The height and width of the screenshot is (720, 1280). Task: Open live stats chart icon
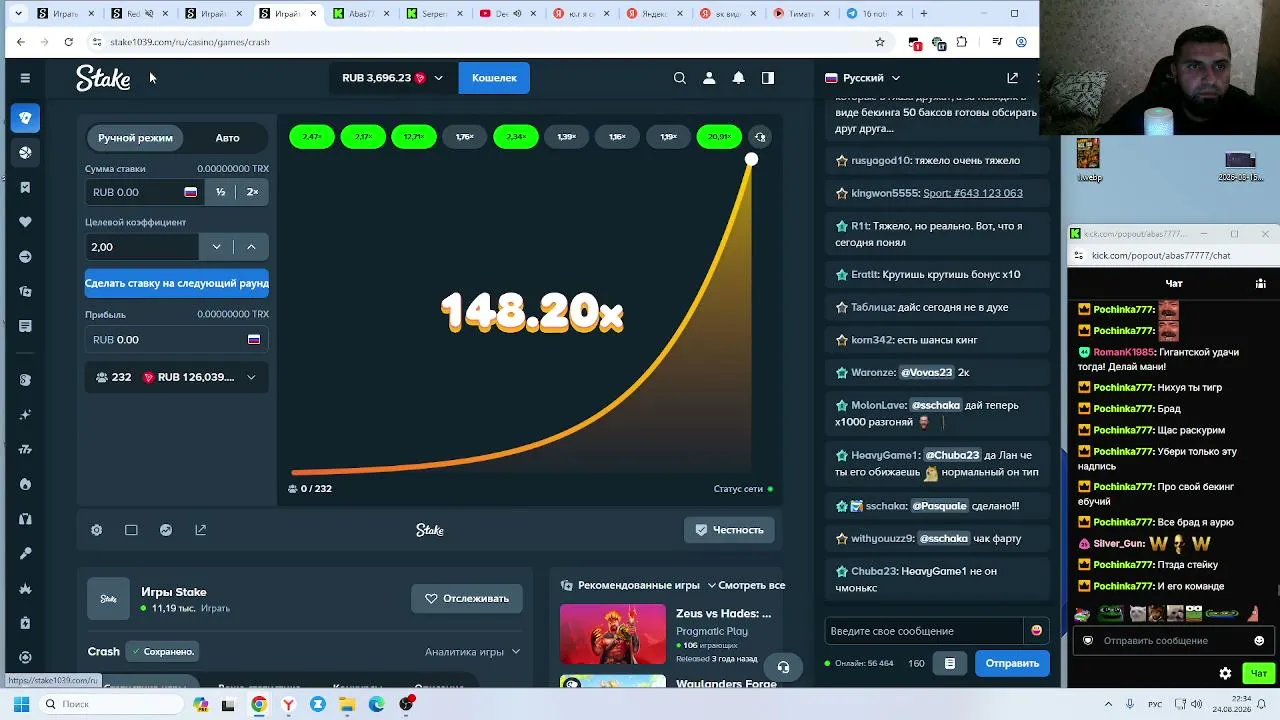click(166, 530)
